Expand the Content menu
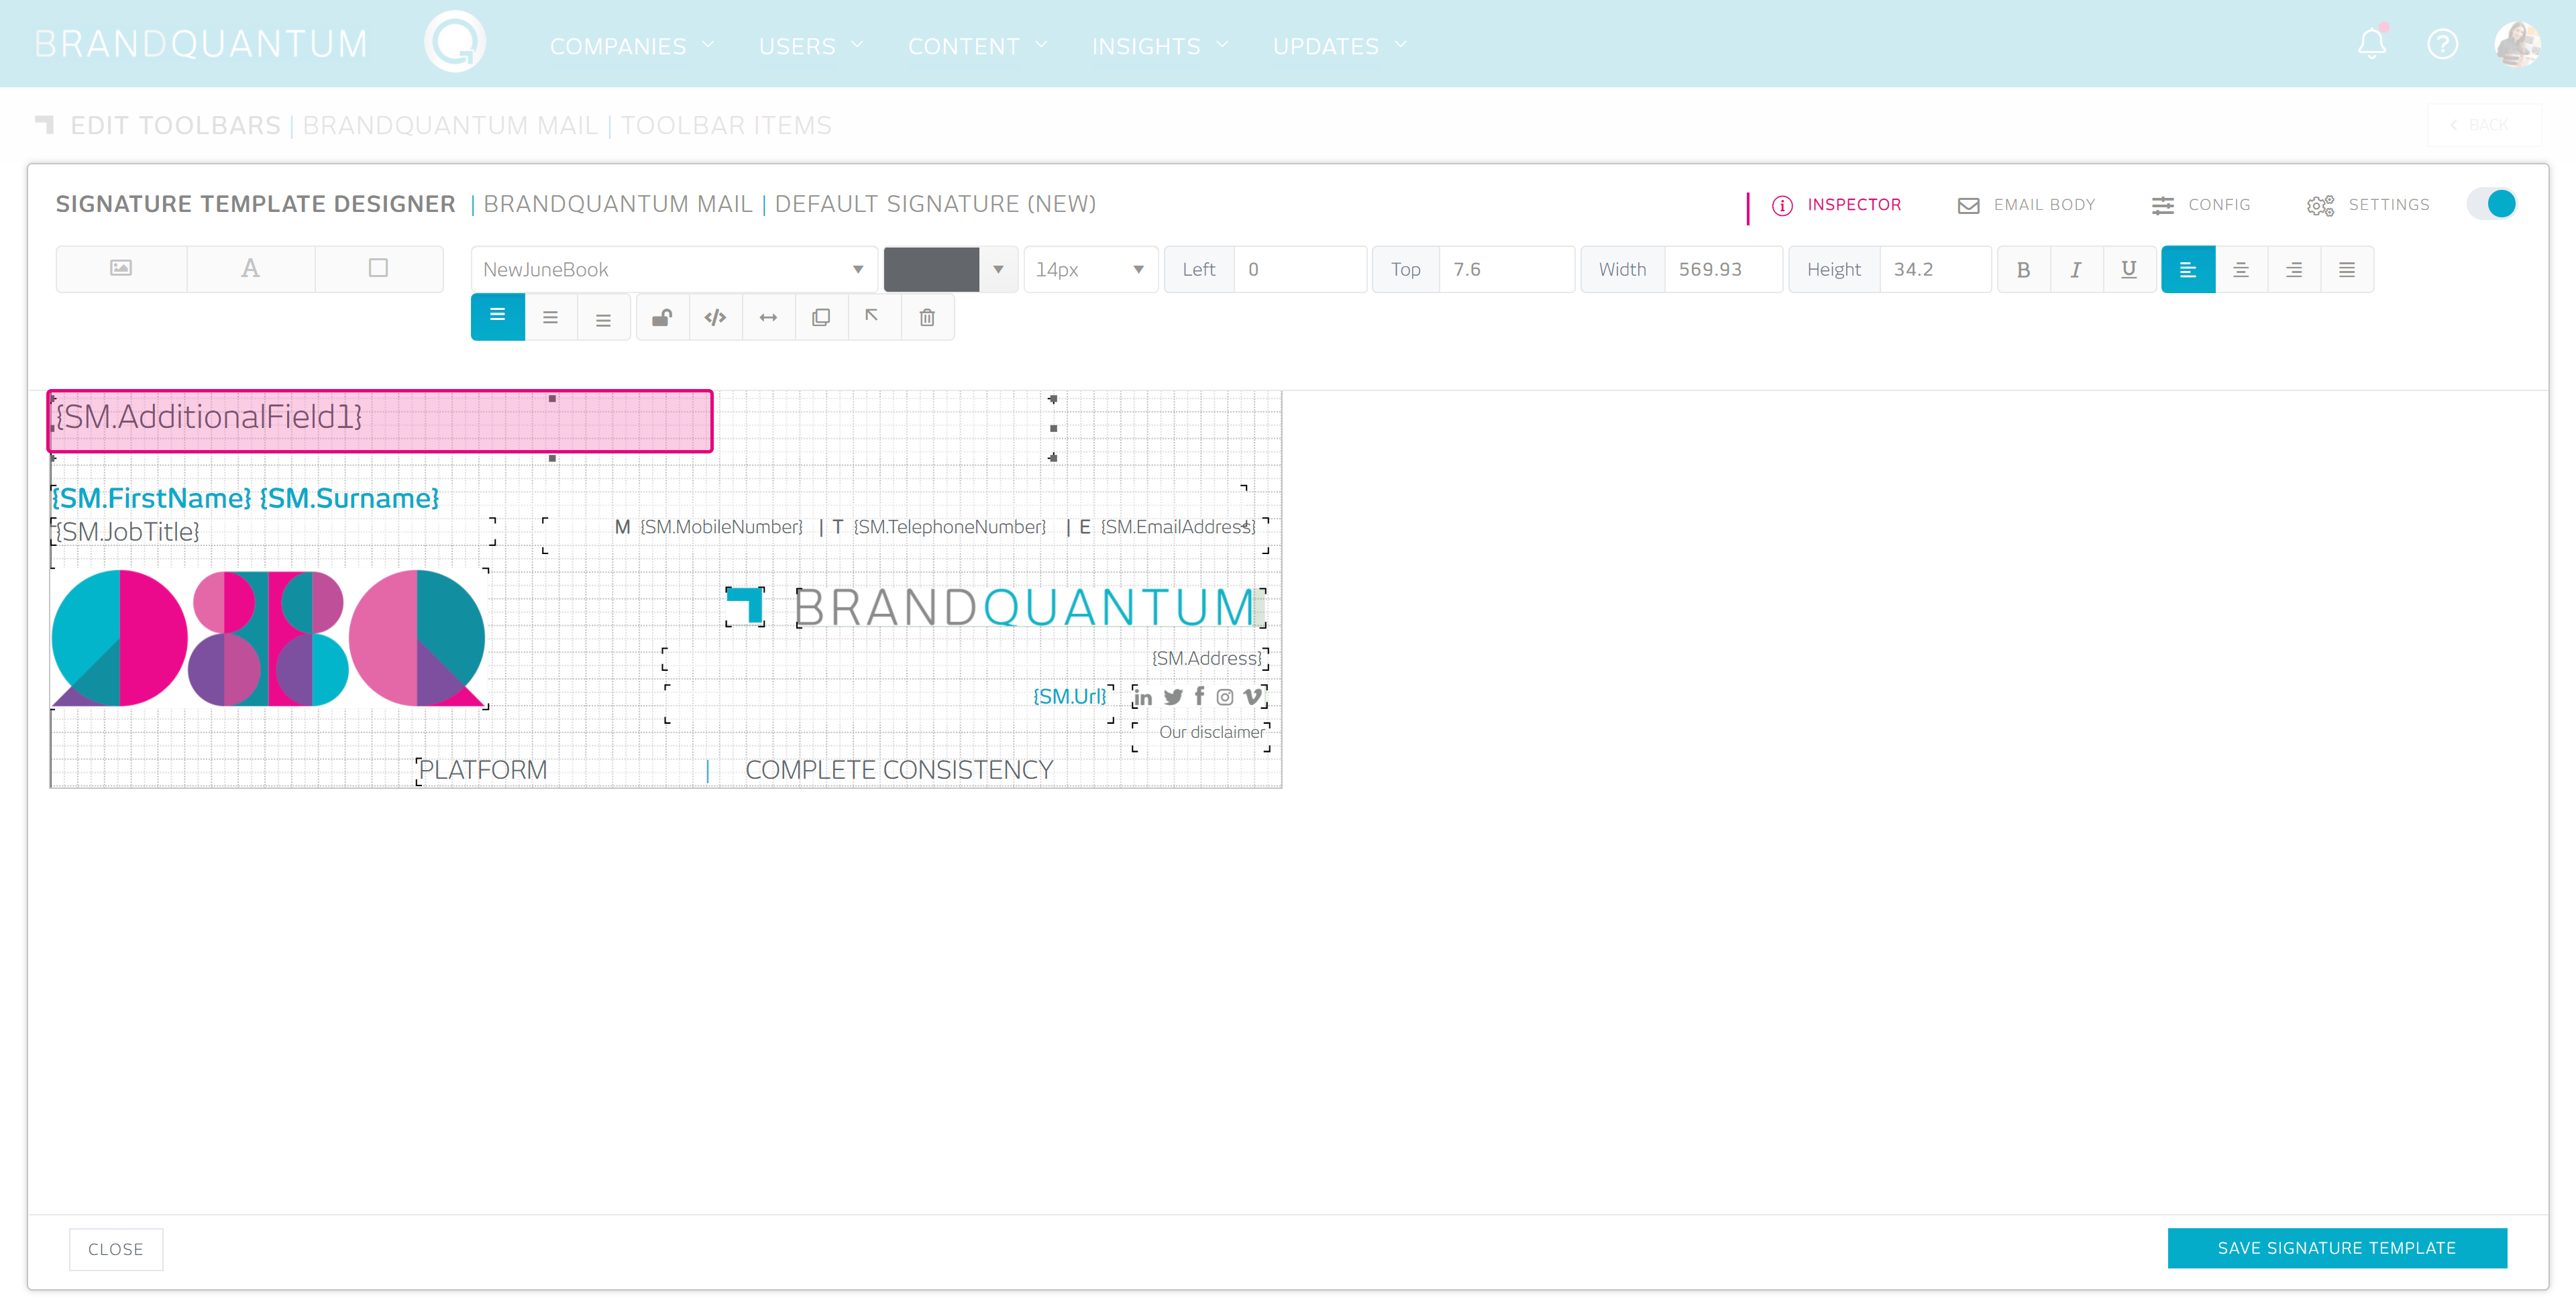Image resolution: width=2576 pixels, height=1304 pixels. (978, 46)
